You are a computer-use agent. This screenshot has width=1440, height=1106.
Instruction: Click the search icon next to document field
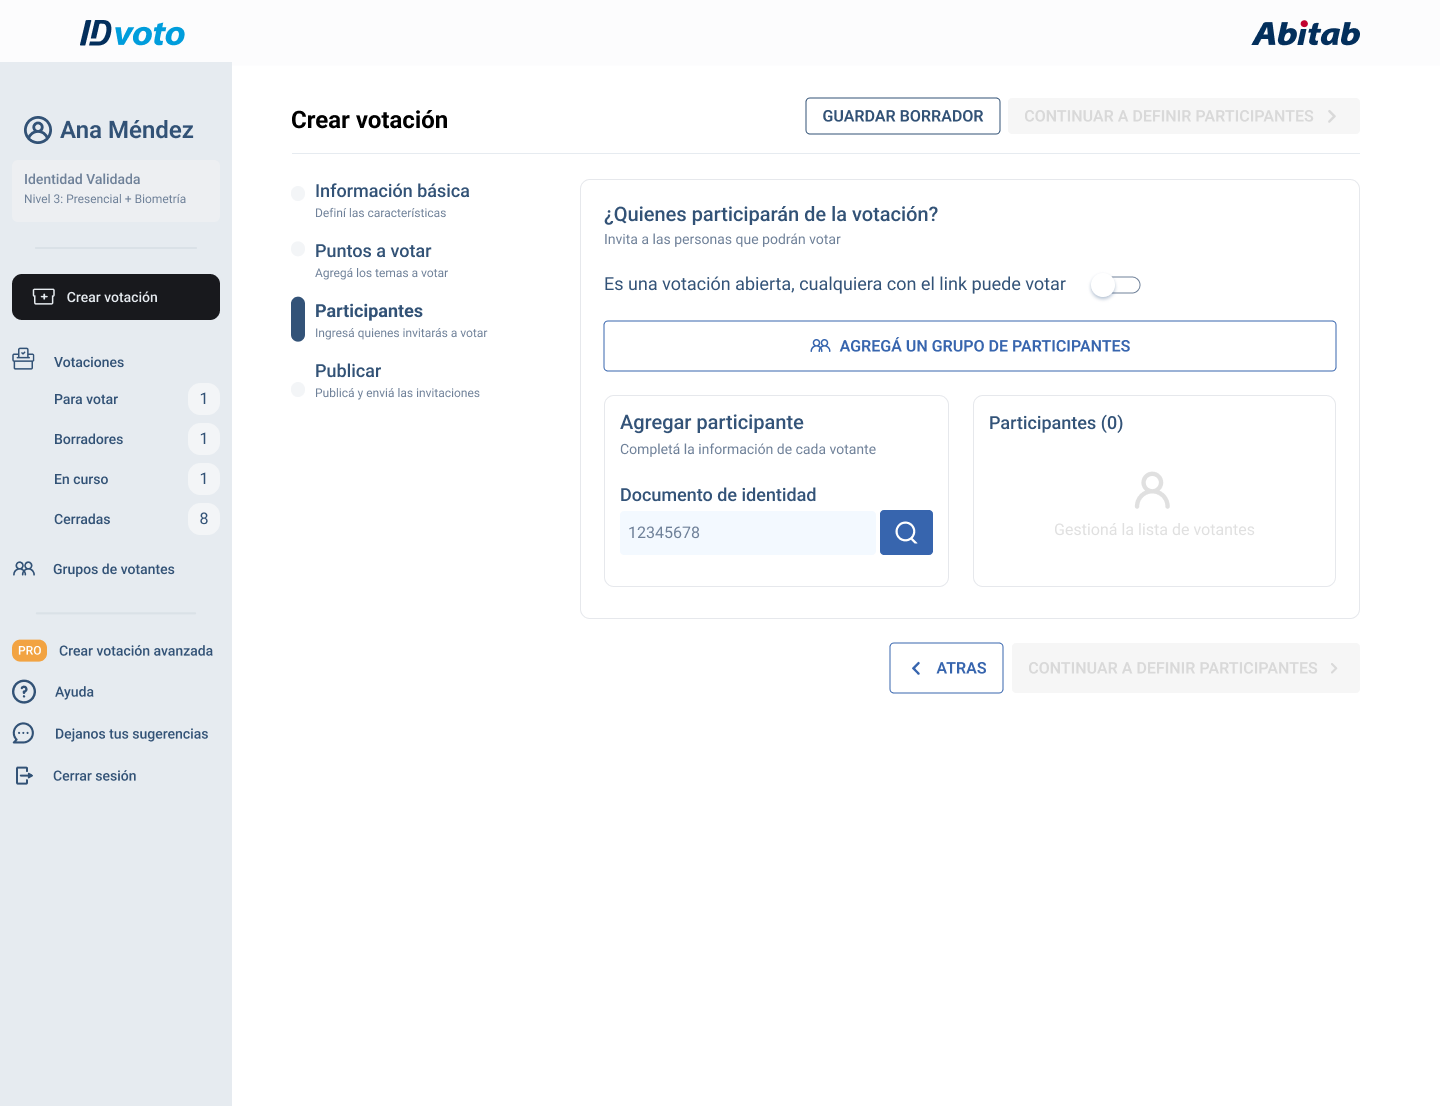point(906,532)
